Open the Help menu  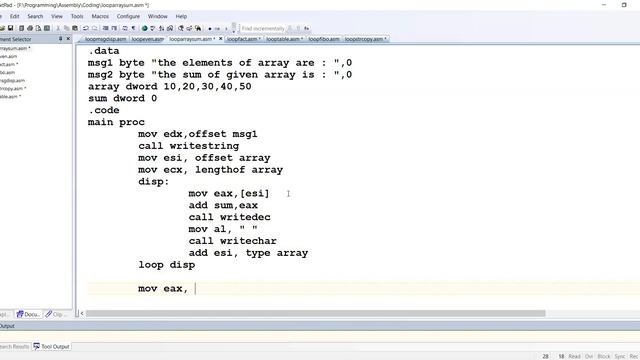coord(181,16)
